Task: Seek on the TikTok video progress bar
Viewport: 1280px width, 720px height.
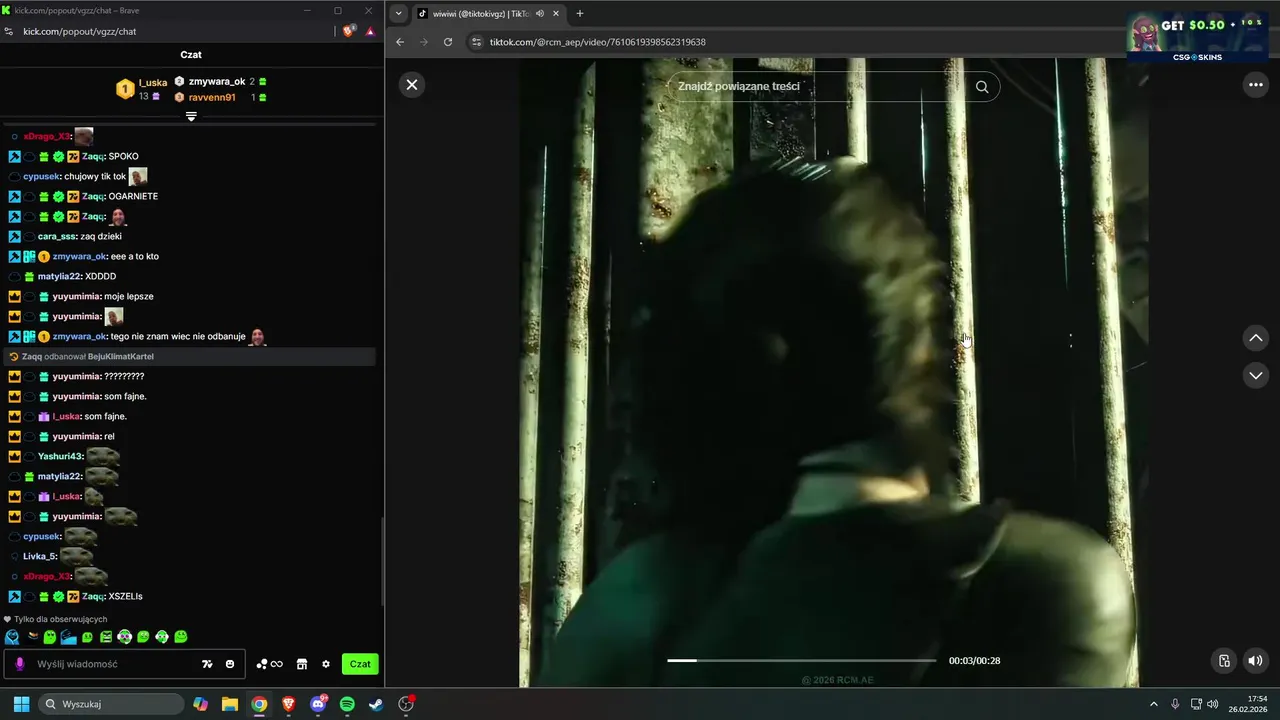Action: pos(801,660)
